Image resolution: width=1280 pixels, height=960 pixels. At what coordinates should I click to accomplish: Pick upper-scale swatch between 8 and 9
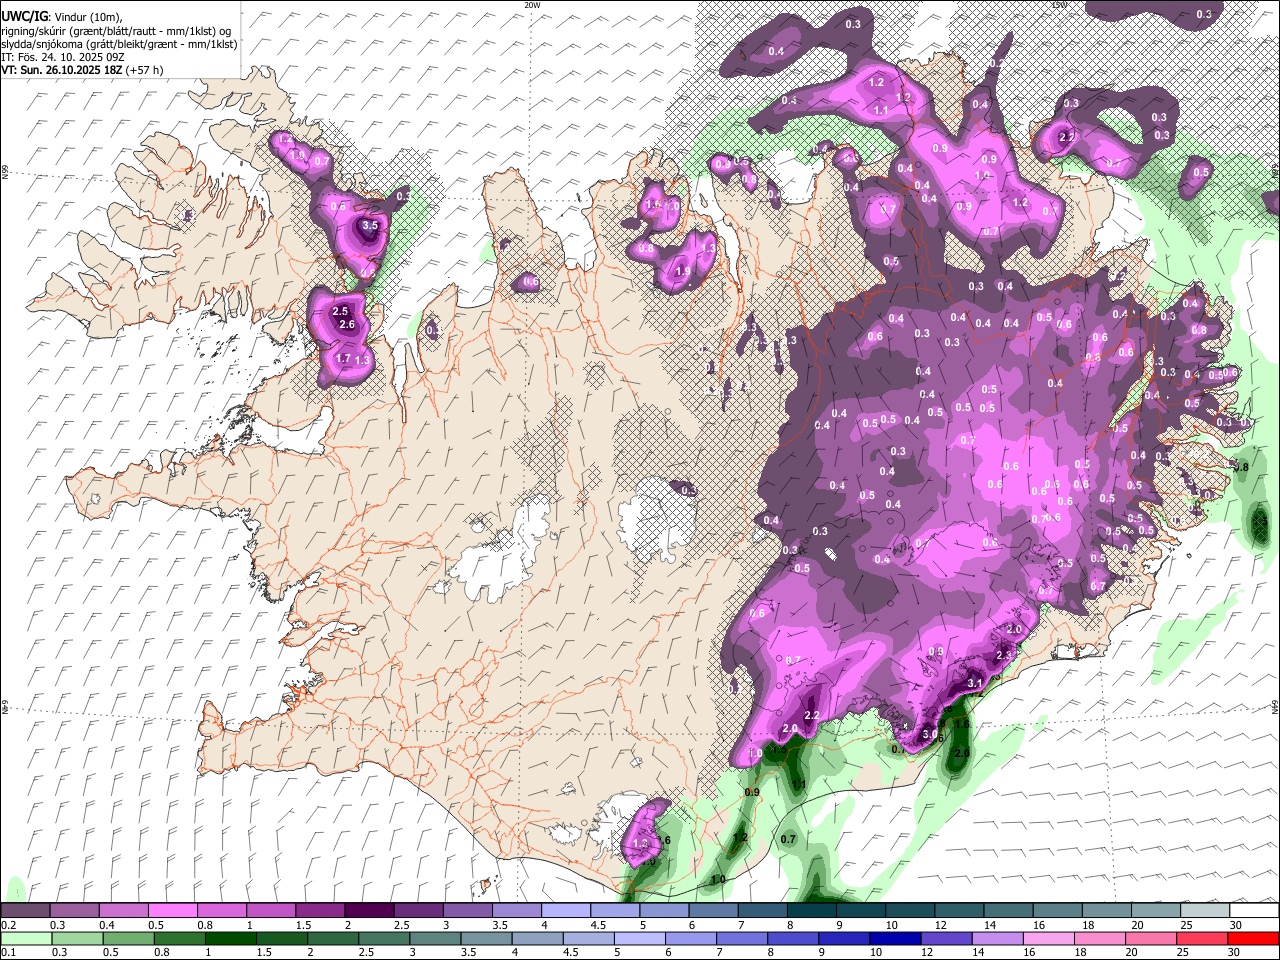click(811, 911)
